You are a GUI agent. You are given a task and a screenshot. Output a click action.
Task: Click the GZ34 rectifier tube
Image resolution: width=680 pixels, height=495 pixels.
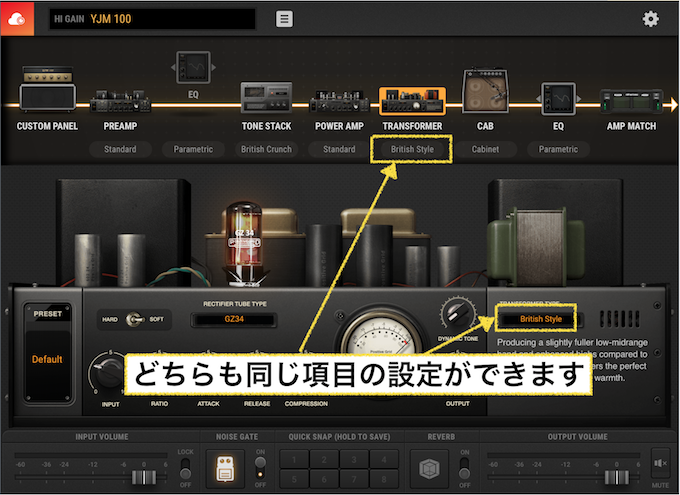(244, 244)
